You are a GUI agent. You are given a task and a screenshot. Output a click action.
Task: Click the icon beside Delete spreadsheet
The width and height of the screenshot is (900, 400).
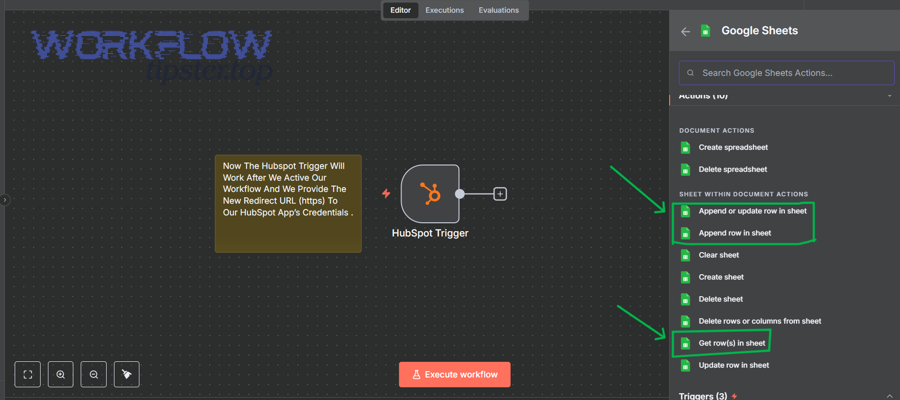click(x=685, y=169)
